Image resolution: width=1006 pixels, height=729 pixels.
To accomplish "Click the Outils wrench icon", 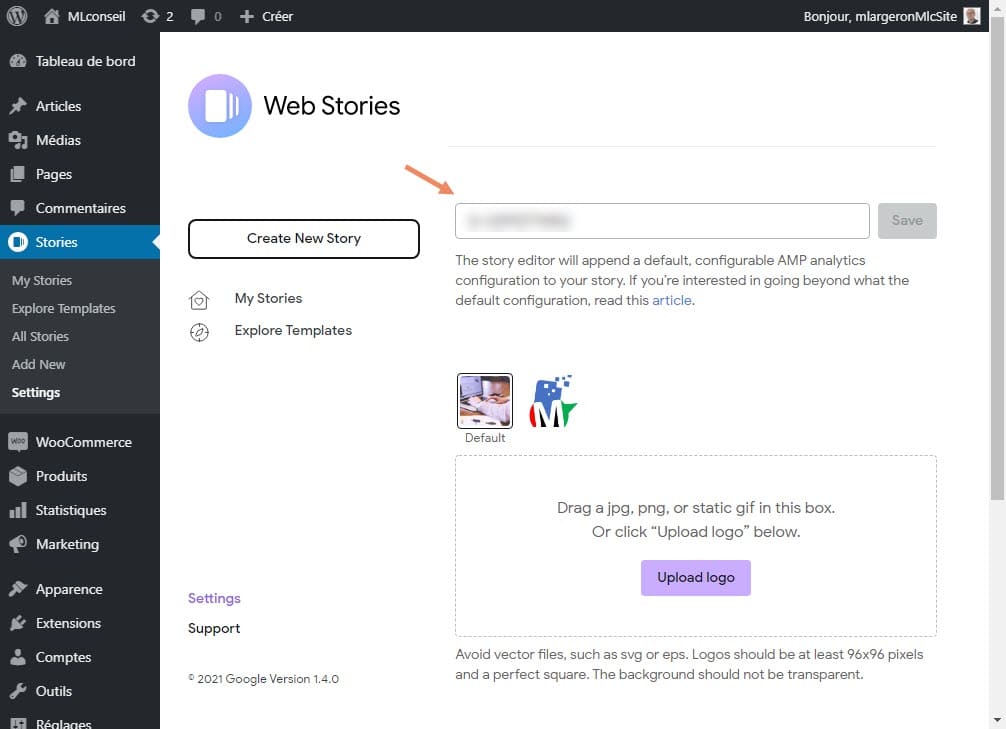I will coord(18,691).
